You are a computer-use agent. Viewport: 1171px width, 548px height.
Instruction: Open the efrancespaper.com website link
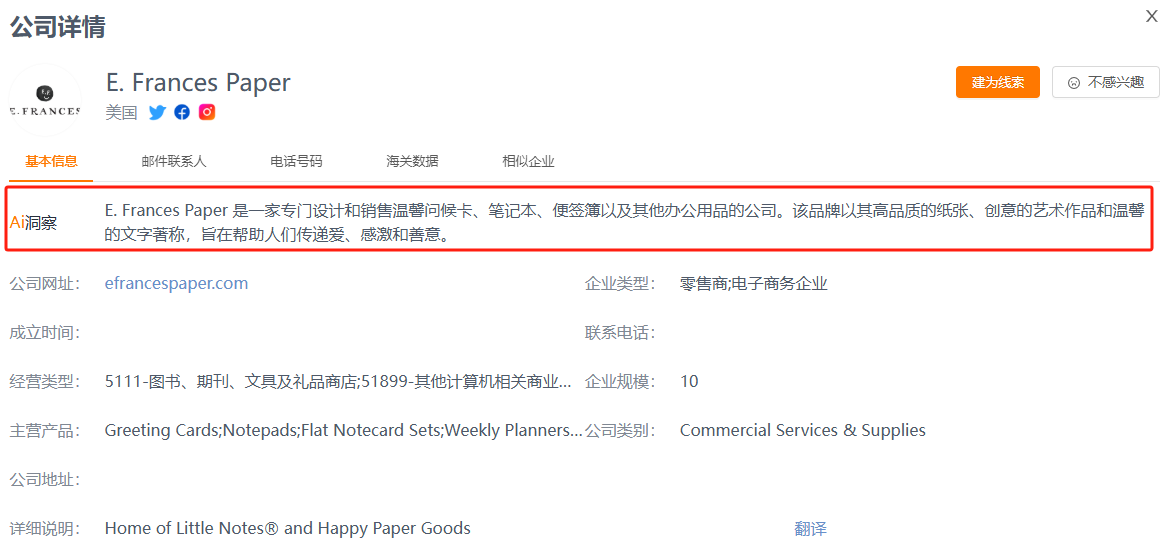coord(176,284)
